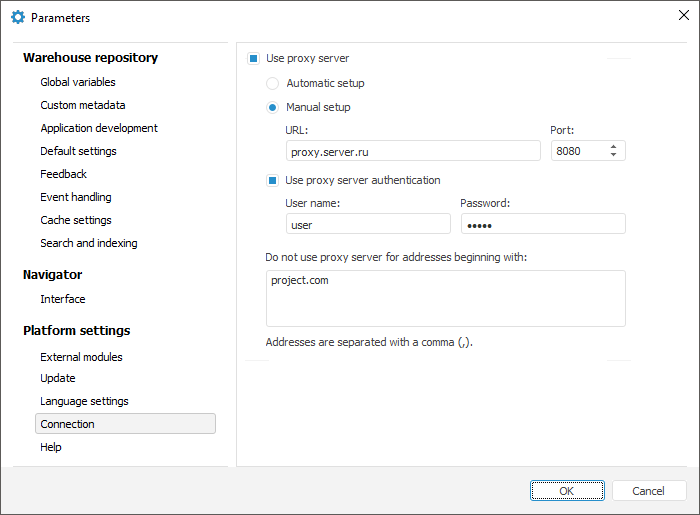Open the Interface section under Navigator
The height and width of the screenshot is (515, 700).
63,299
